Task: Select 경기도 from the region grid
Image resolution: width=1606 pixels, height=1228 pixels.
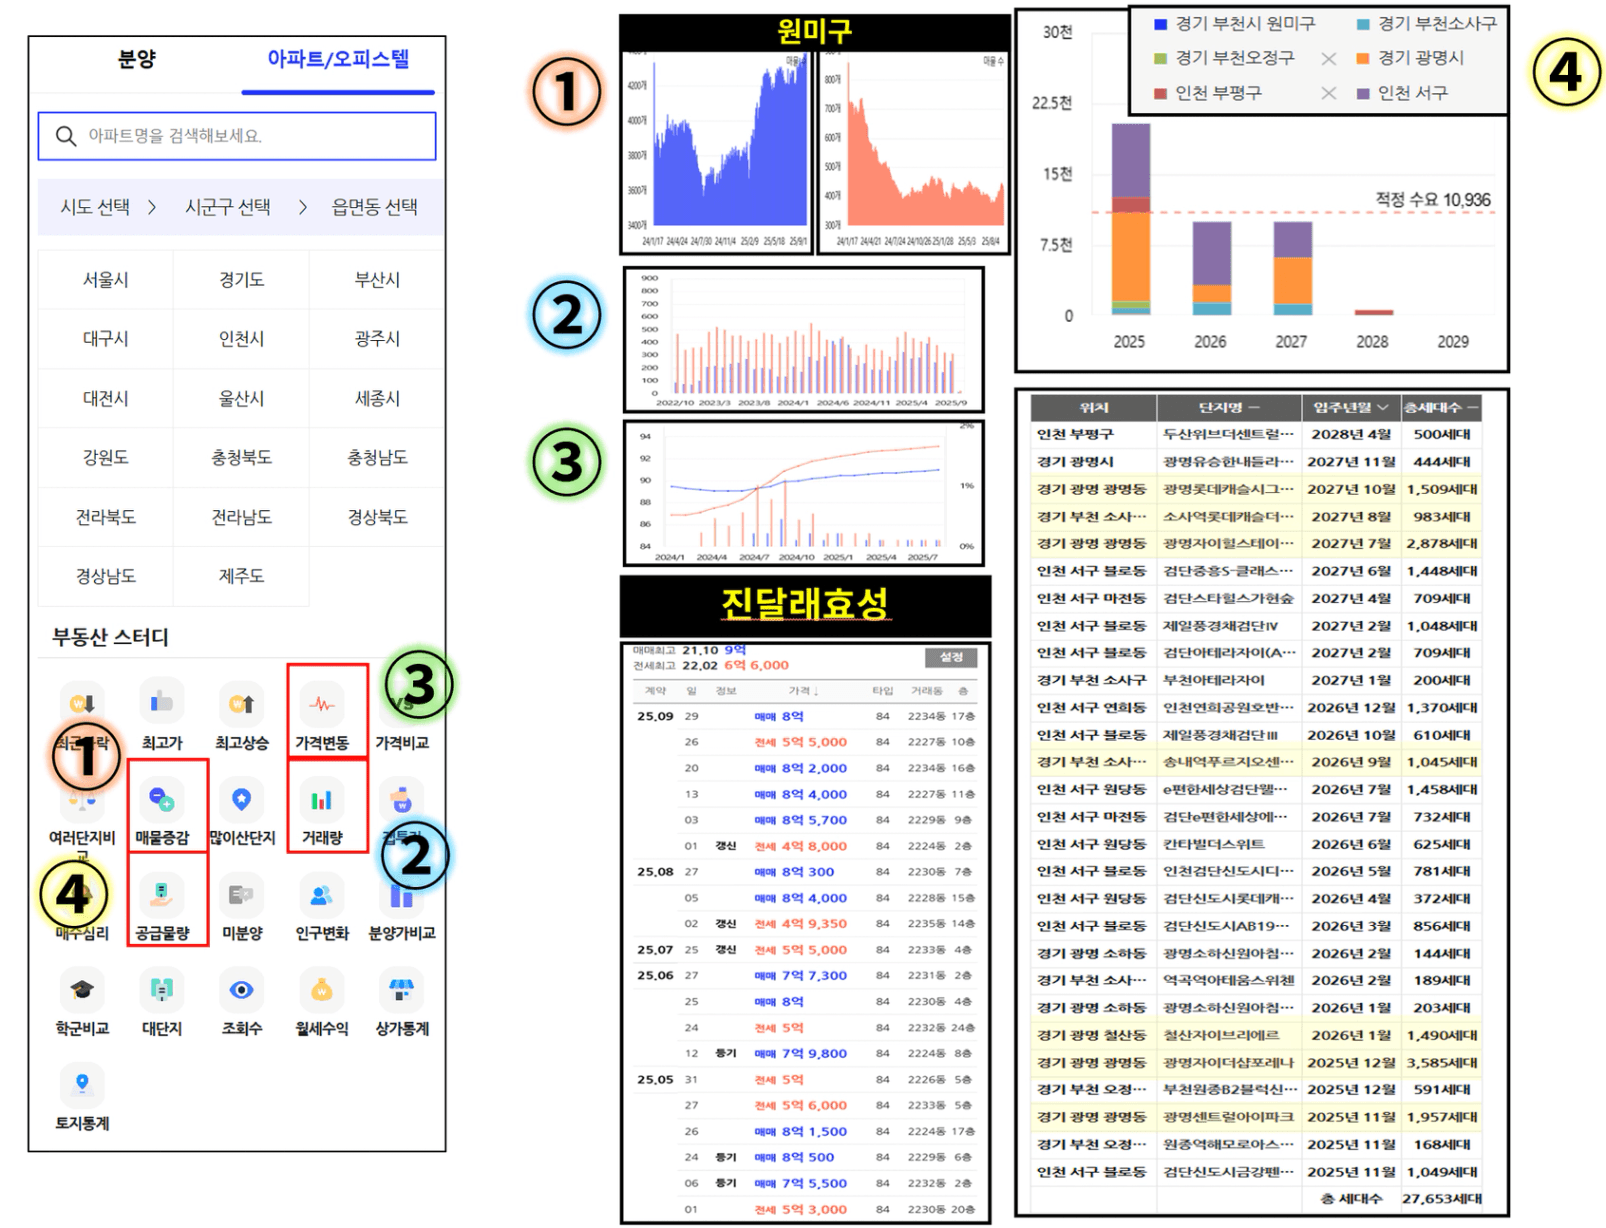Action: pos(241,280)
